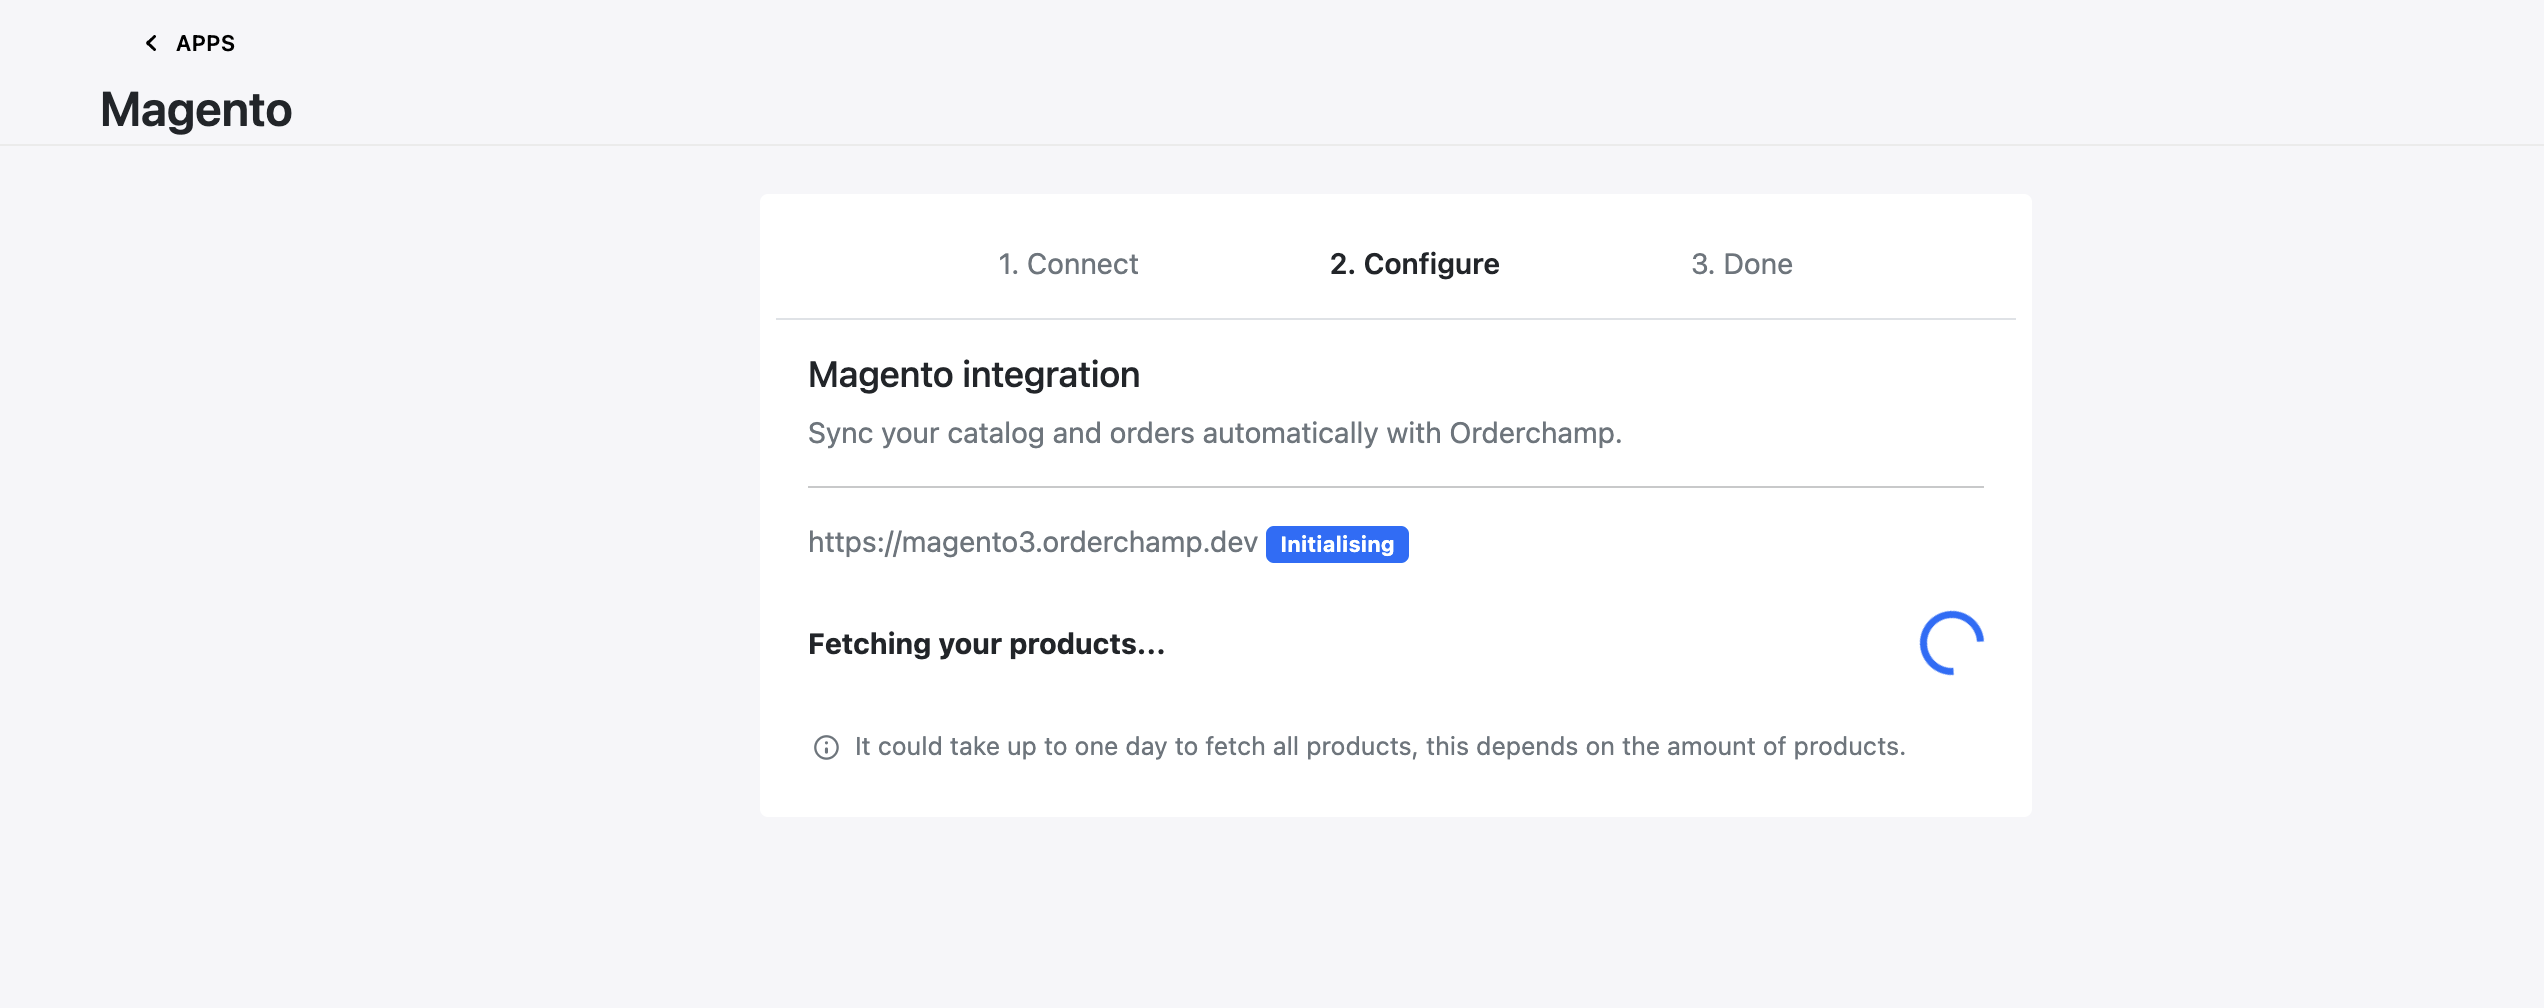Click the Initialising status badge

pos(1337,544)
